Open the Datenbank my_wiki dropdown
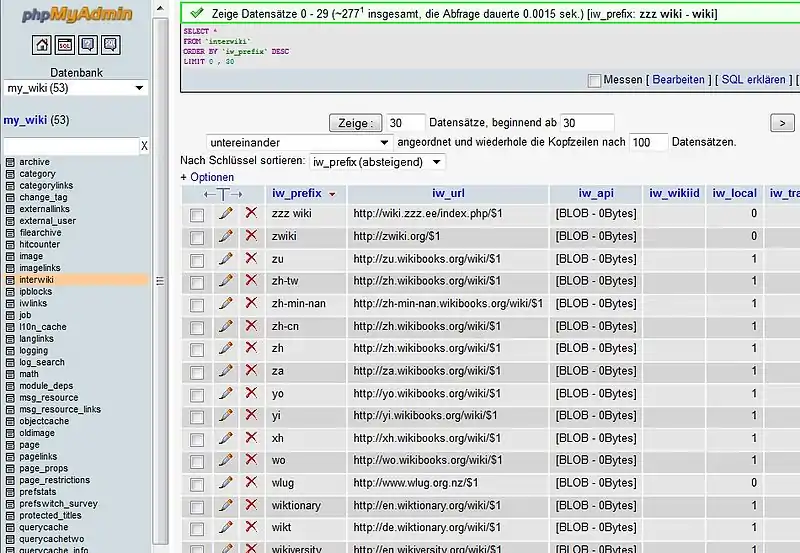 click(76, 88)
